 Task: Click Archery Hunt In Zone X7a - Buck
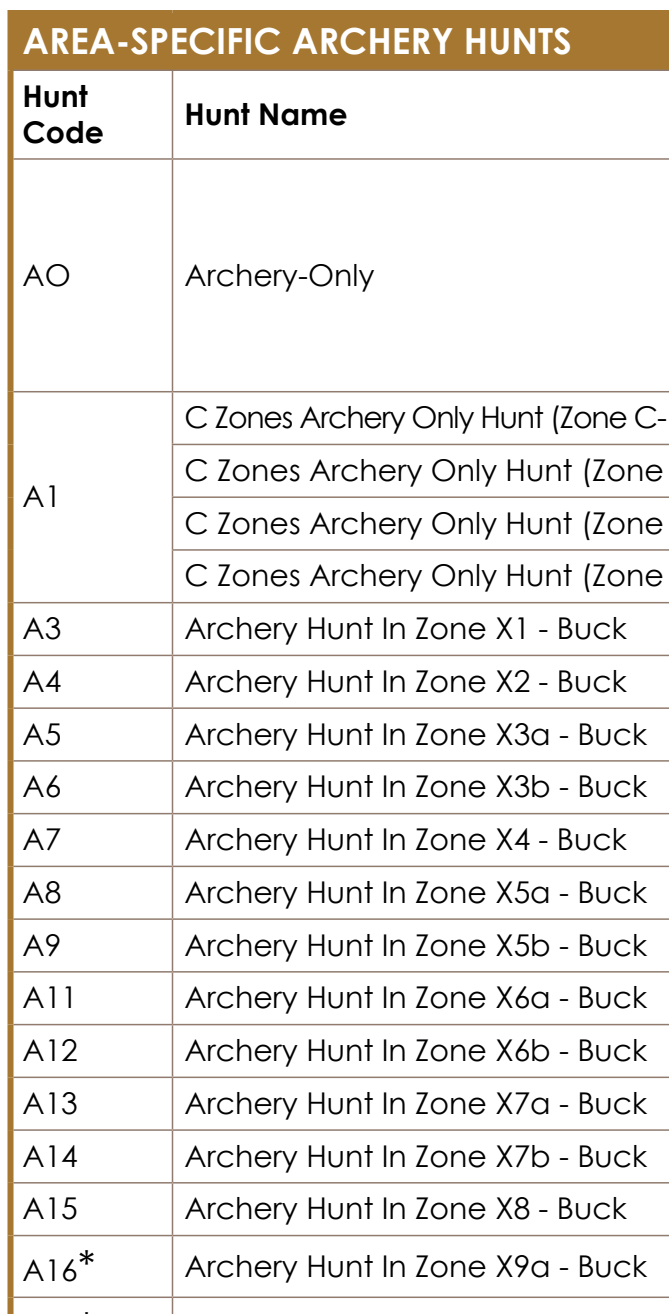[x=416, y=1103]
